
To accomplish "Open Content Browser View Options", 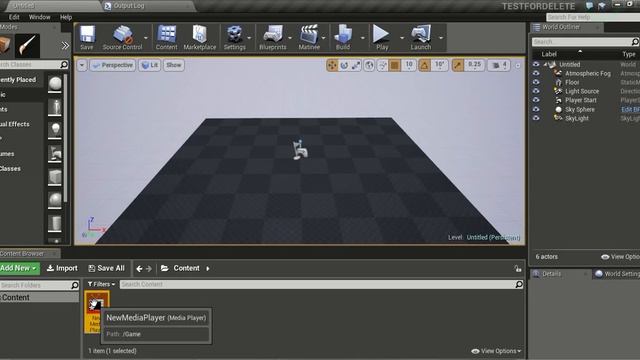I will tap(496, 351).
